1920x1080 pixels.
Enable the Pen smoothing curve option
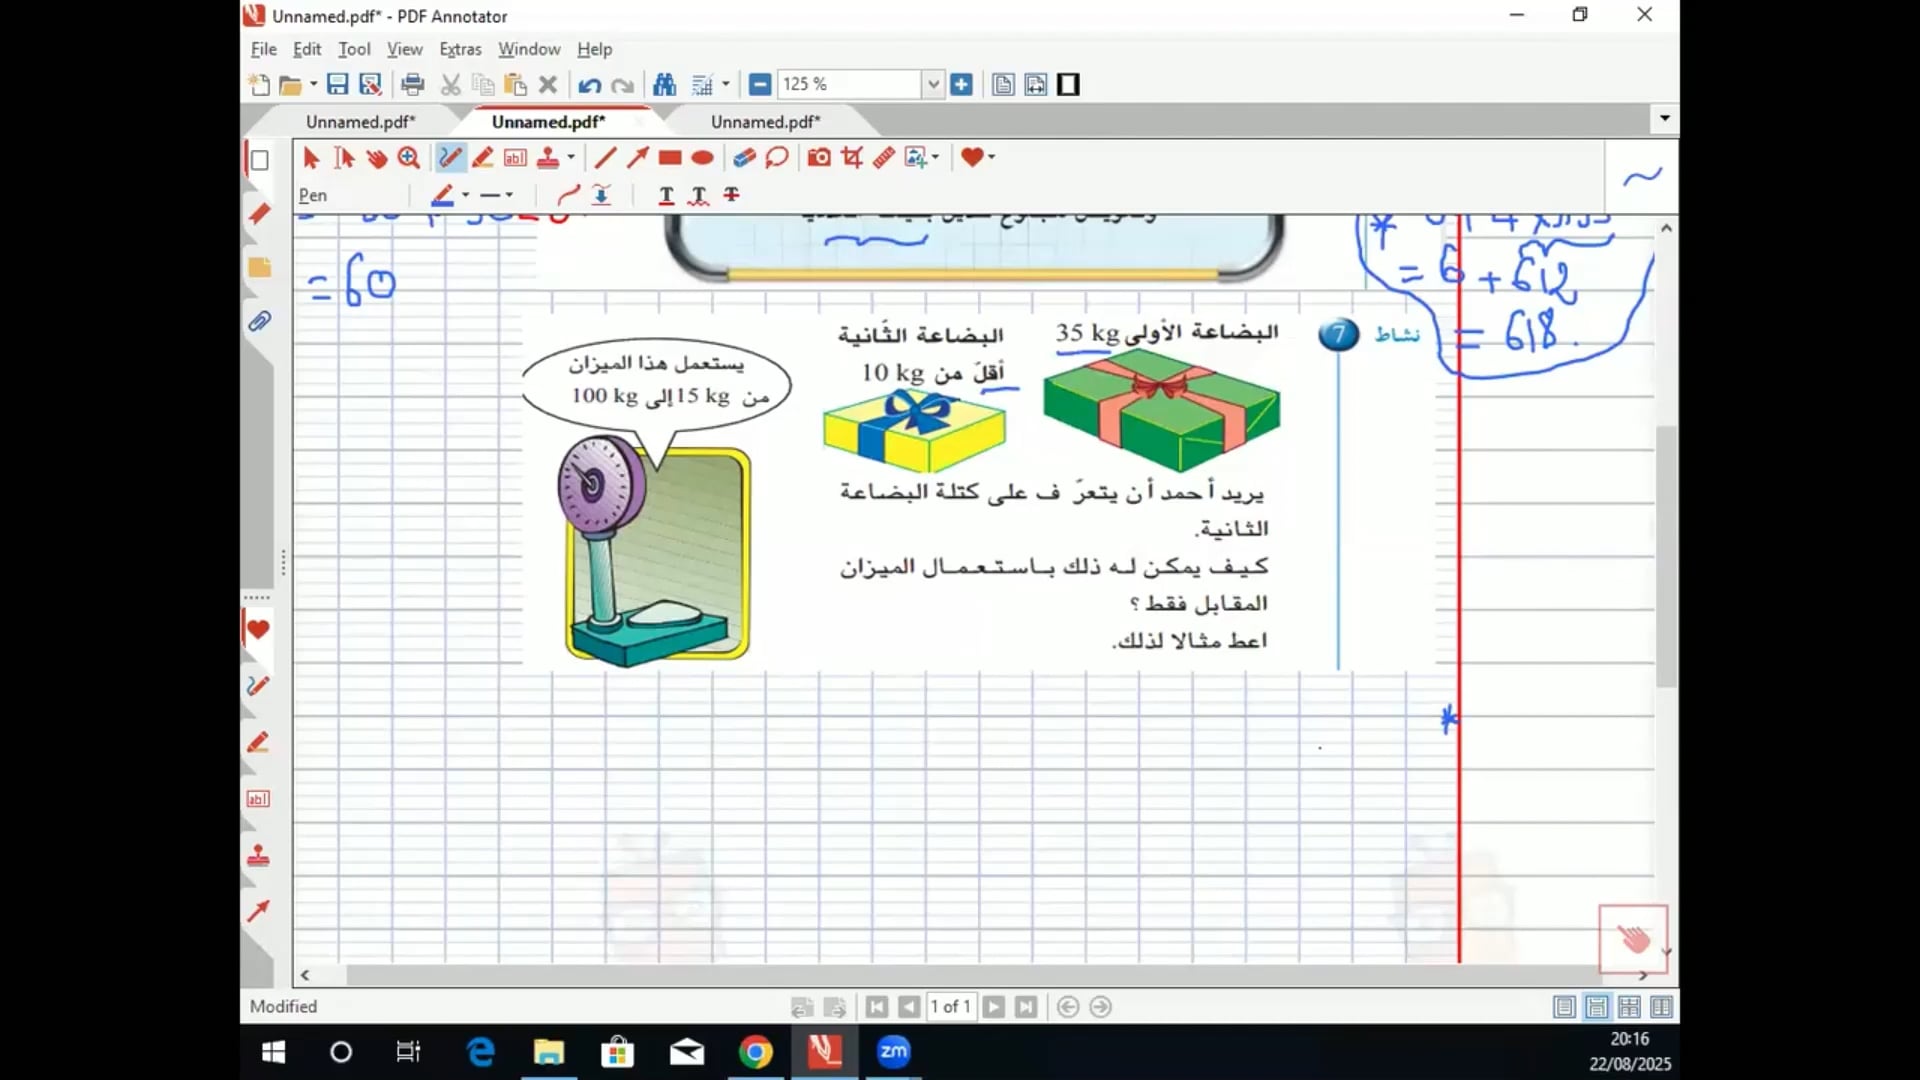click(x=568, y=196)
